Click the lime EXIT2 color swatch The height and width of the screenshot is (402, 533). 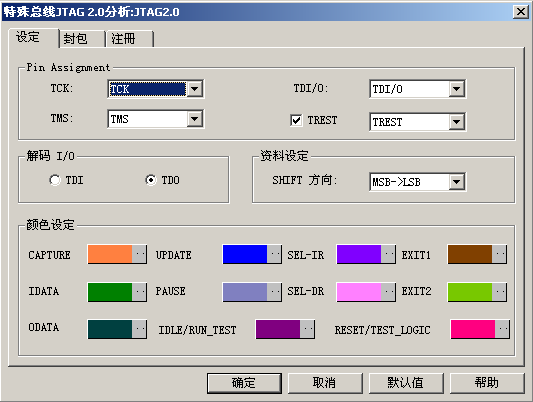coord(470,292)
